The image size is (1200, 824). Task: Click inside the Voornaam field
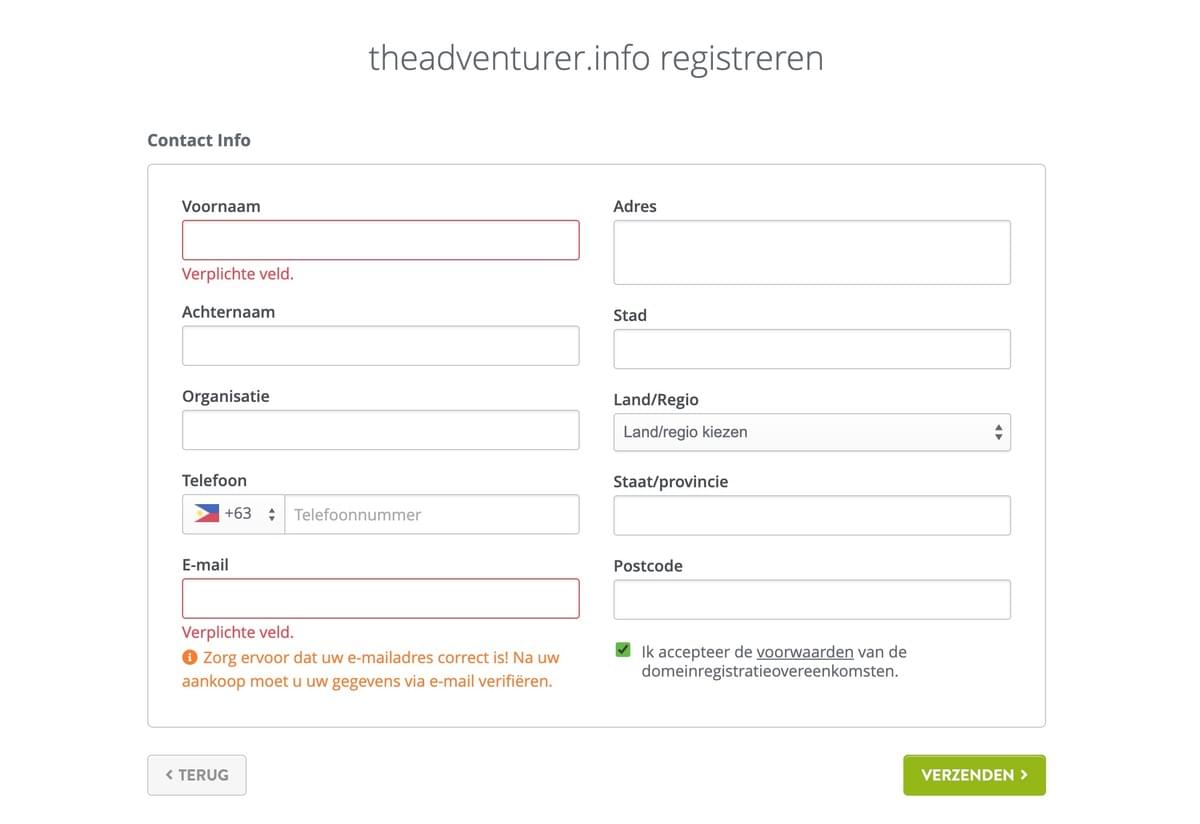[x=380, y=239]
